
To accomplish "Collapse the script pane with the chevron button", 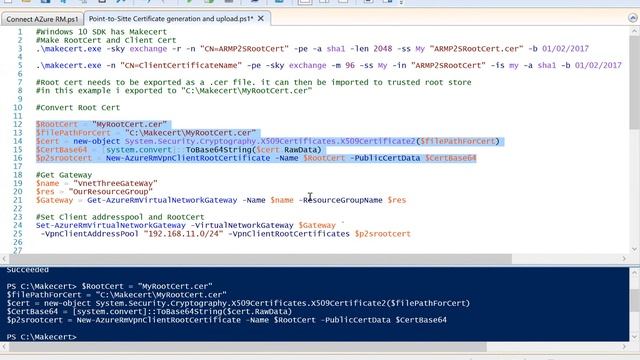I will coord(632,18).
